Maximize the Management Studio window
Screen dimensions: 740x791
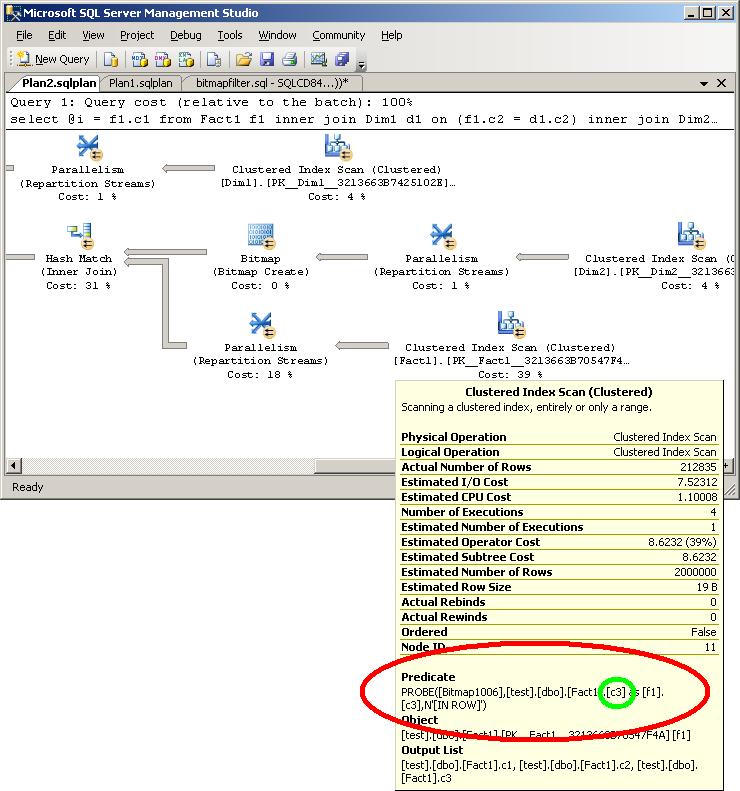click(x=708, y=13)
